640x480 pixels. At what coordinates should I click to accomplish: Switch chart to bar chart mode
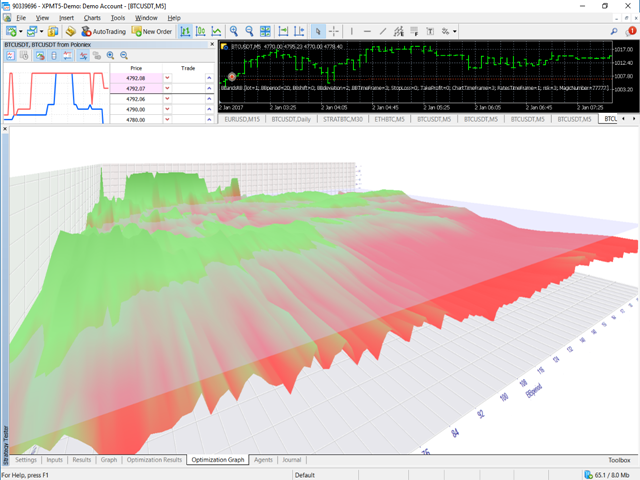click(x=185, y=31)
